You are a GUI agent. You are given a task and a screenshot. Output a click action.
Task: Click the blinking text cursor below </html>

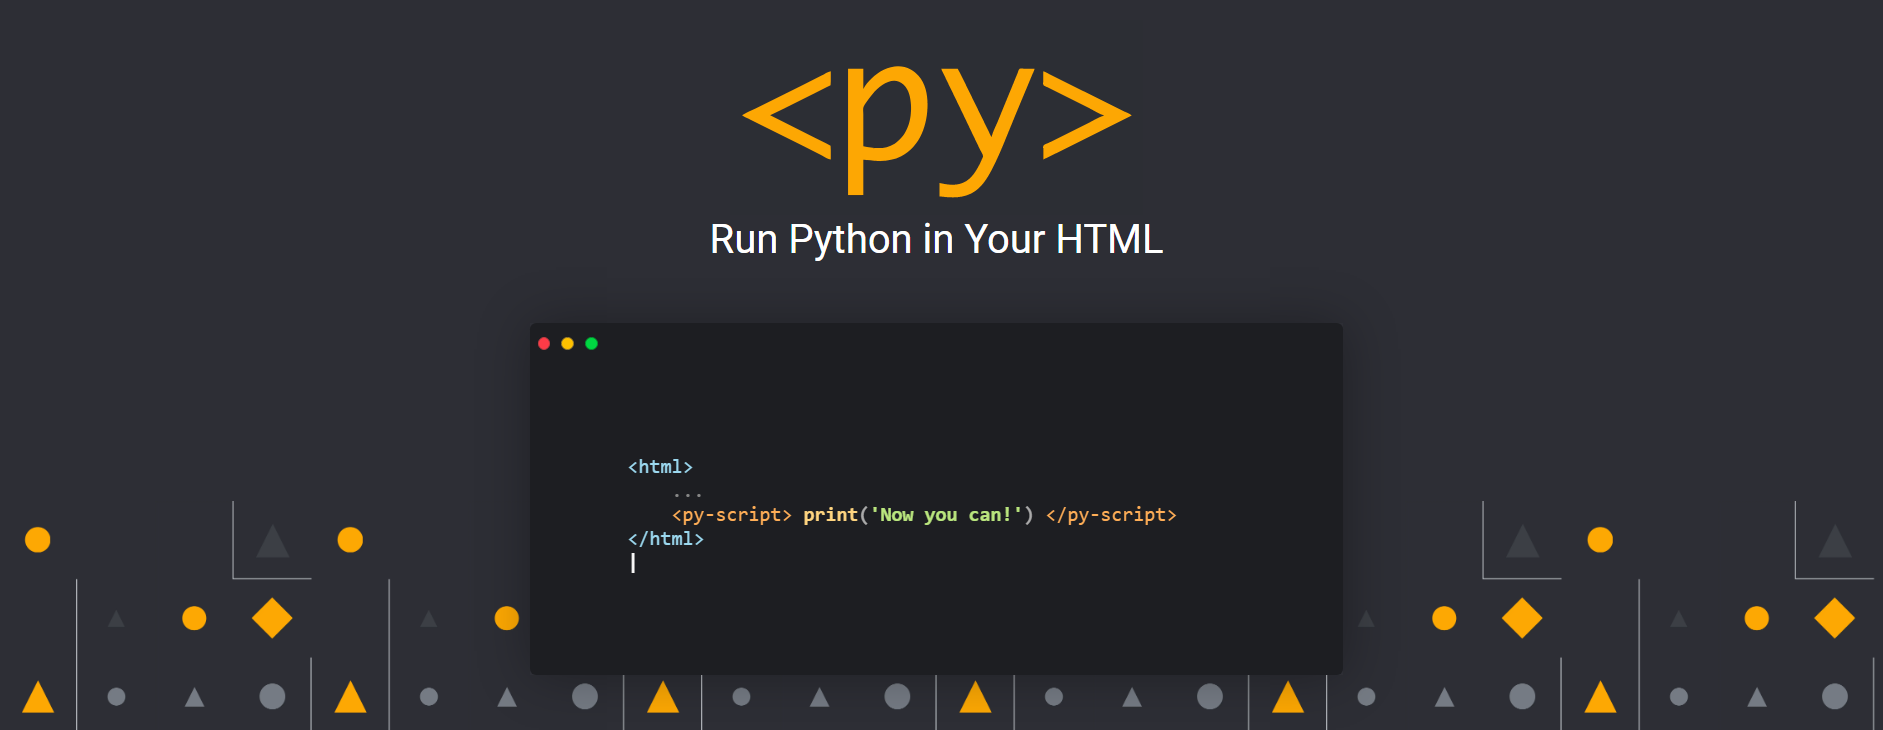pos(633,563)
